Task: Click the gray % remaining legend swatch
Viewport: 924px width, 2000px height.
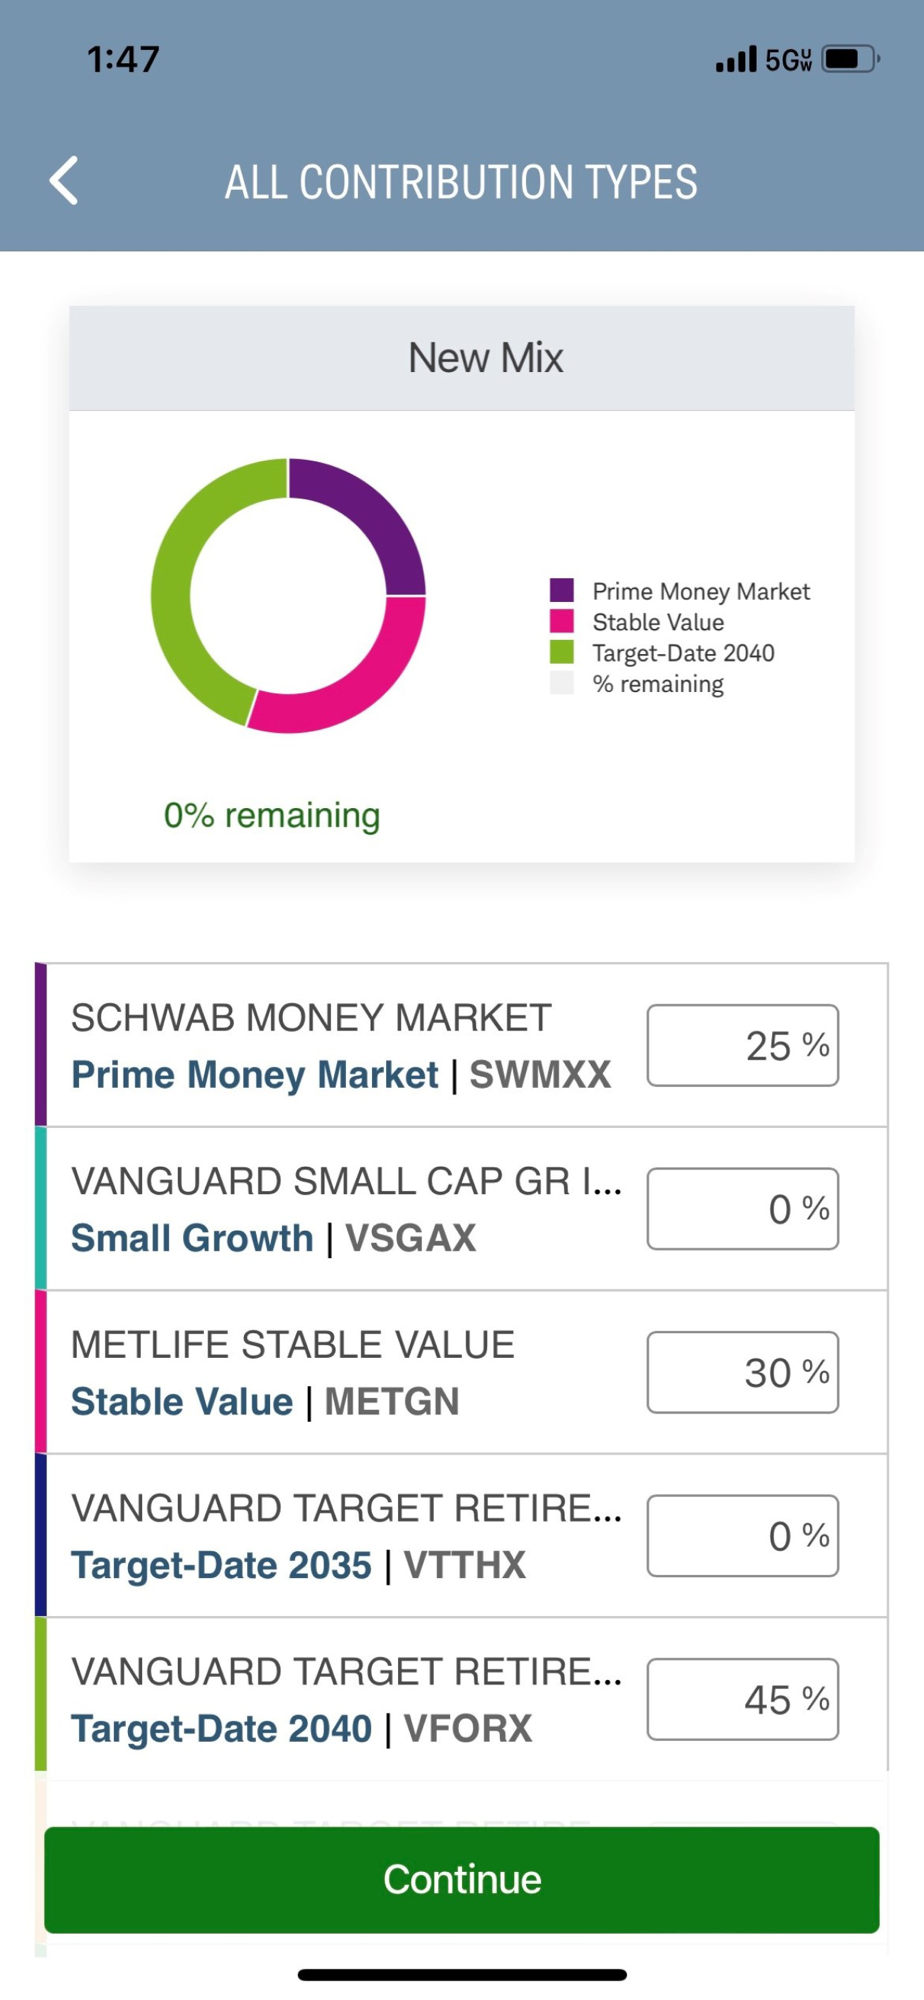Action: (x=562, y=684)
